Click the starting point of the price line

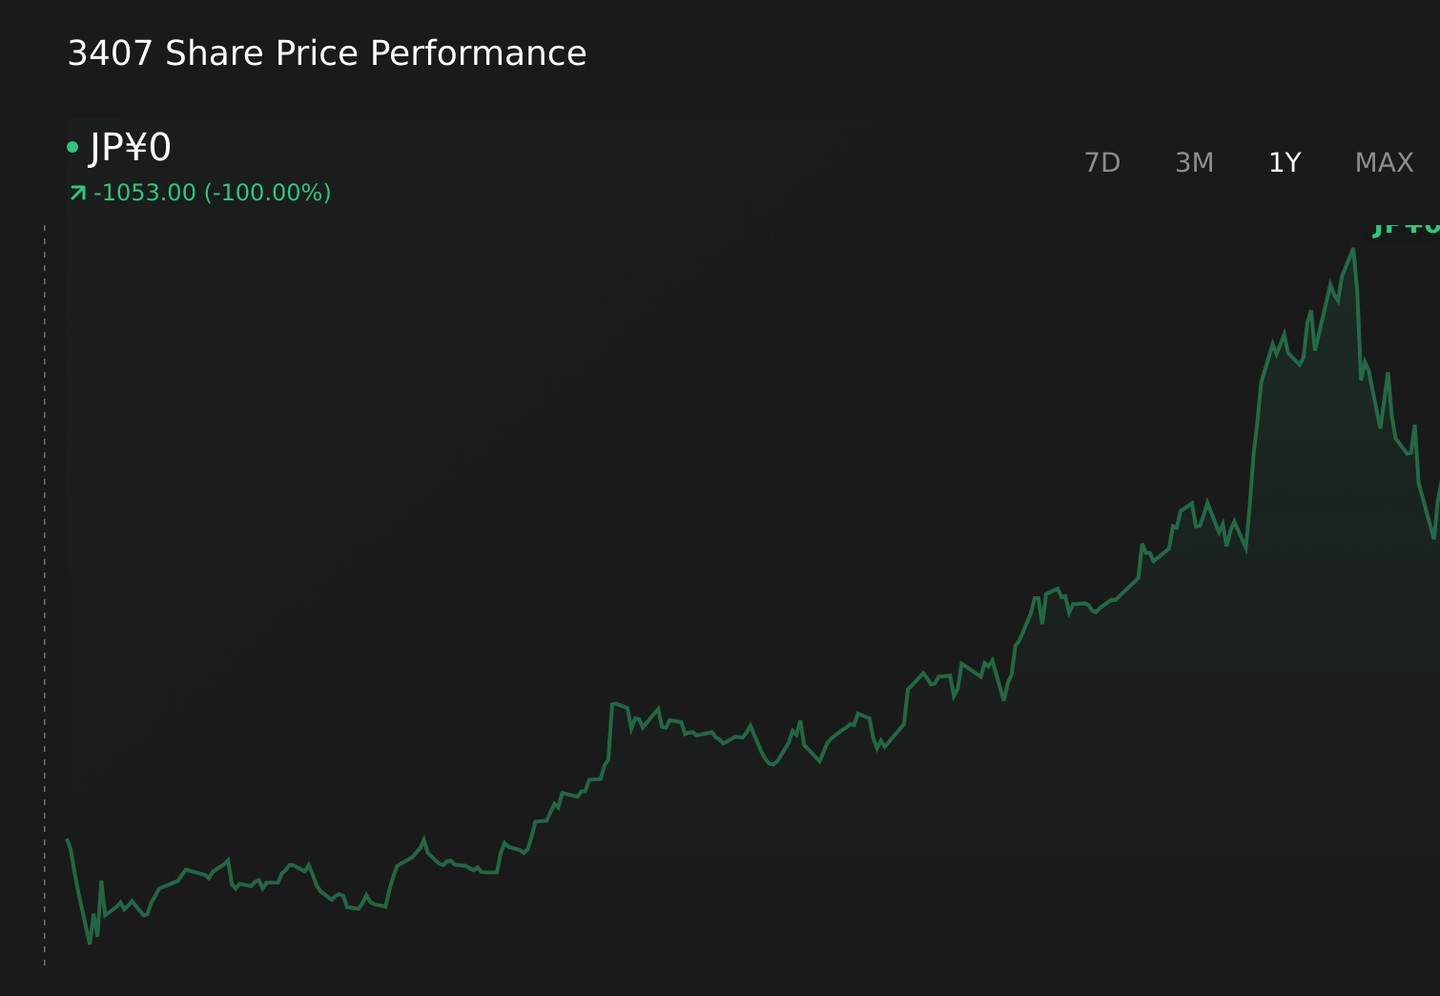67,840
